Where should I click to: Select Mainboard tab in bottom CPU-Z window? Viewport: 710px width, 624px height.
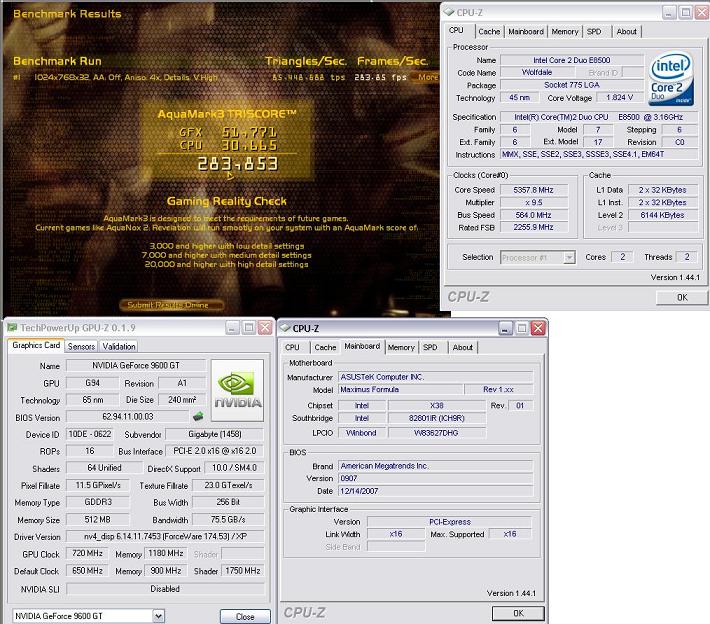[x=362, y=346]
